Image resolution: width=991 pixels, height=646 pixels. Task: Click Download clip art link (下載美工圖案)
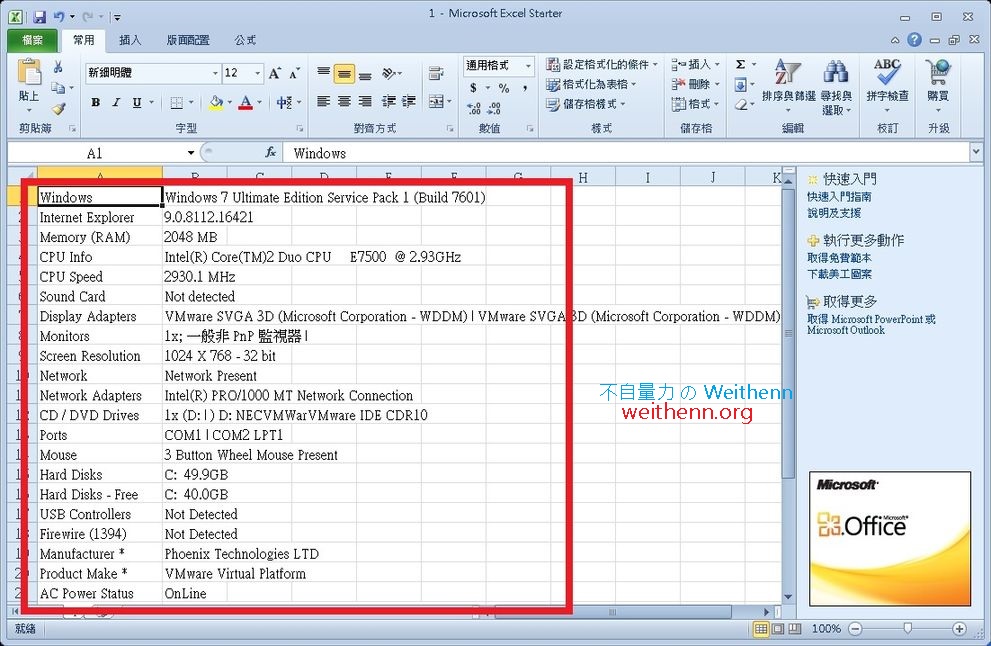point(839,274)
